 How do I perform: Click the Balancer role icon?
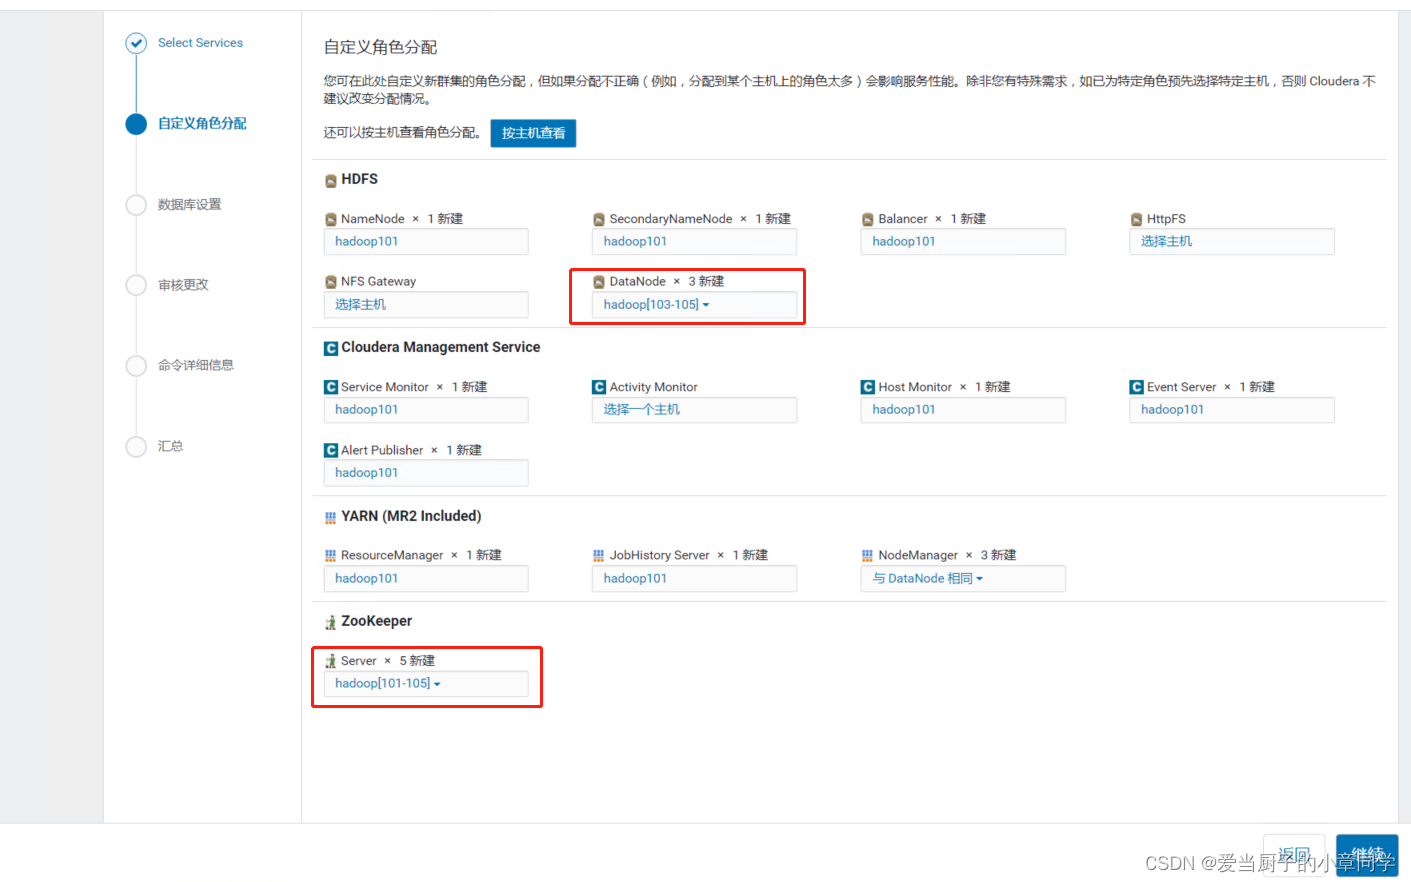coord(868,220)
